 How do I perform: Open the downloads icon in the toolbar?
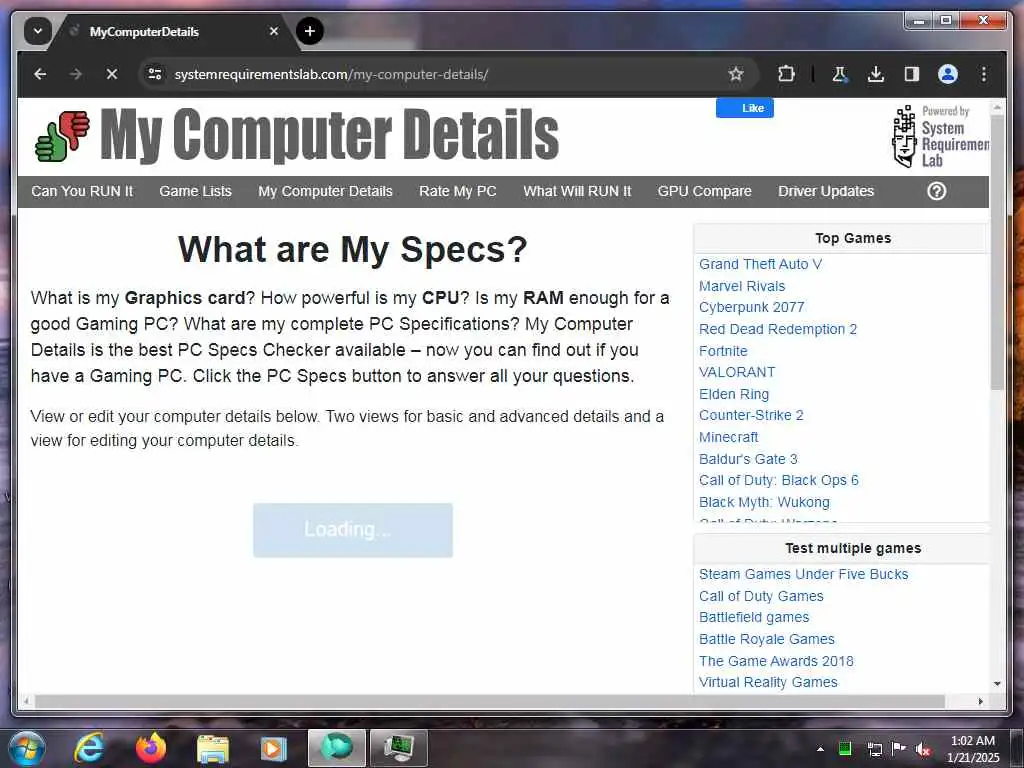click(x=876, y=74)
